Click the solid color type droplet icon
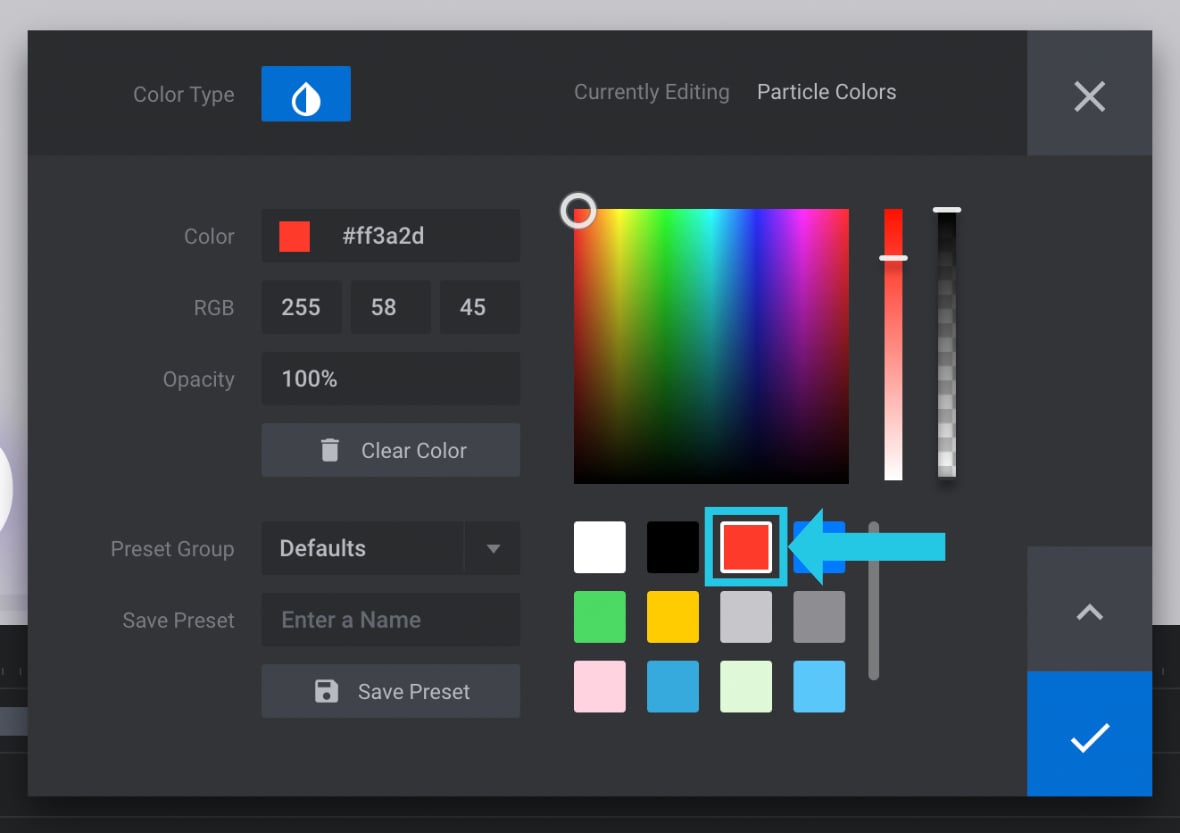Screen dimensions: 1180x833 pyautogui.click(x=306, y=94)
